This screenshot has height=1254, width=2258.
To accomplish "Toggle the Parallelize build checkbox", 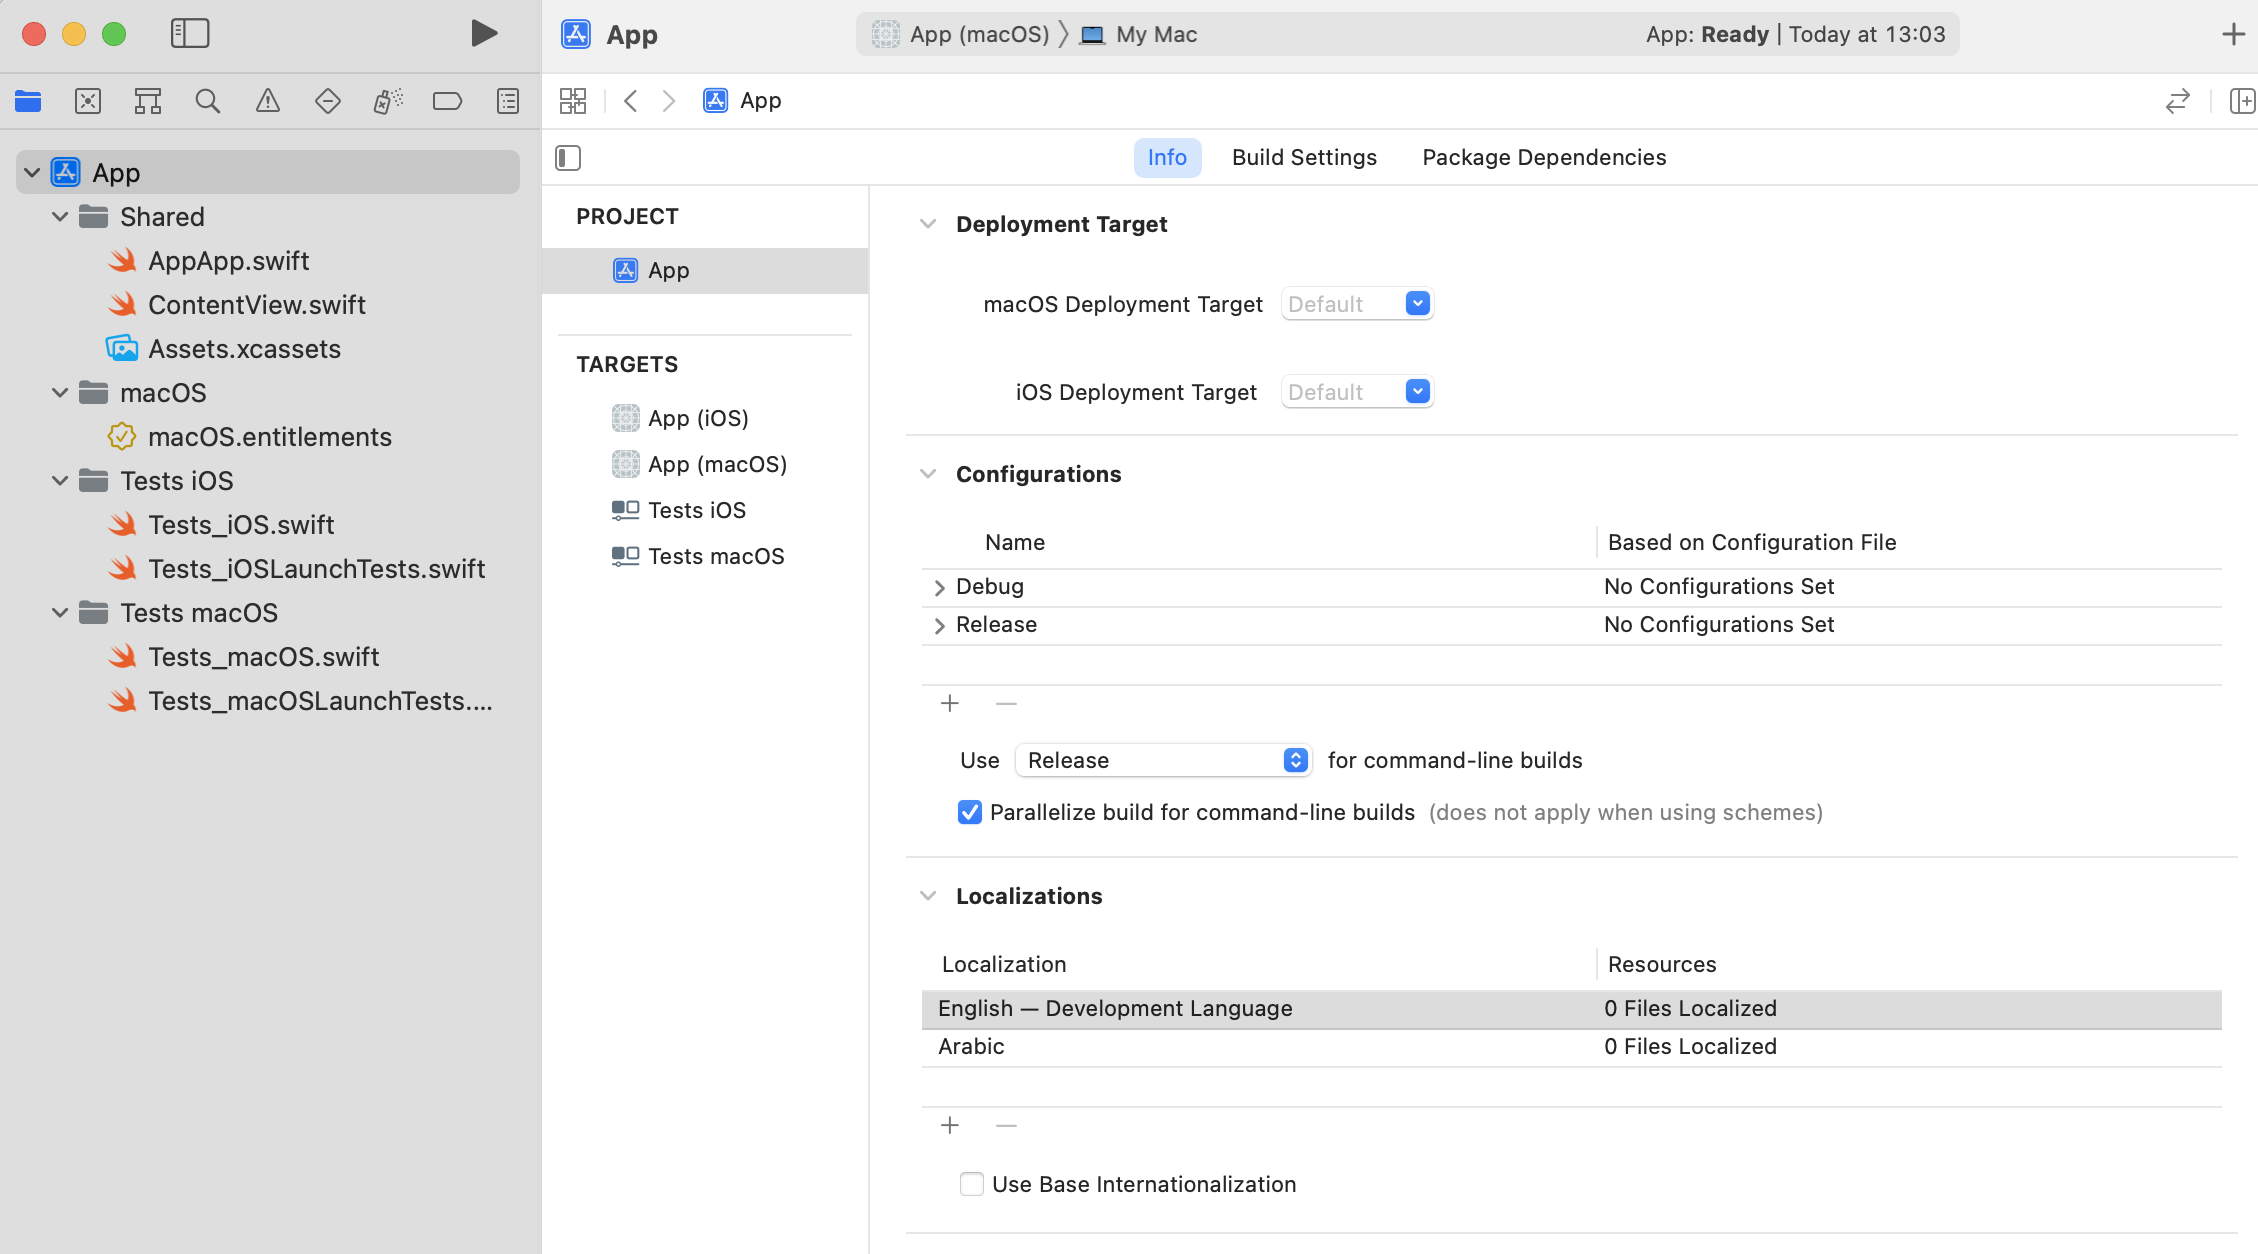I will (x=969, y=811).
